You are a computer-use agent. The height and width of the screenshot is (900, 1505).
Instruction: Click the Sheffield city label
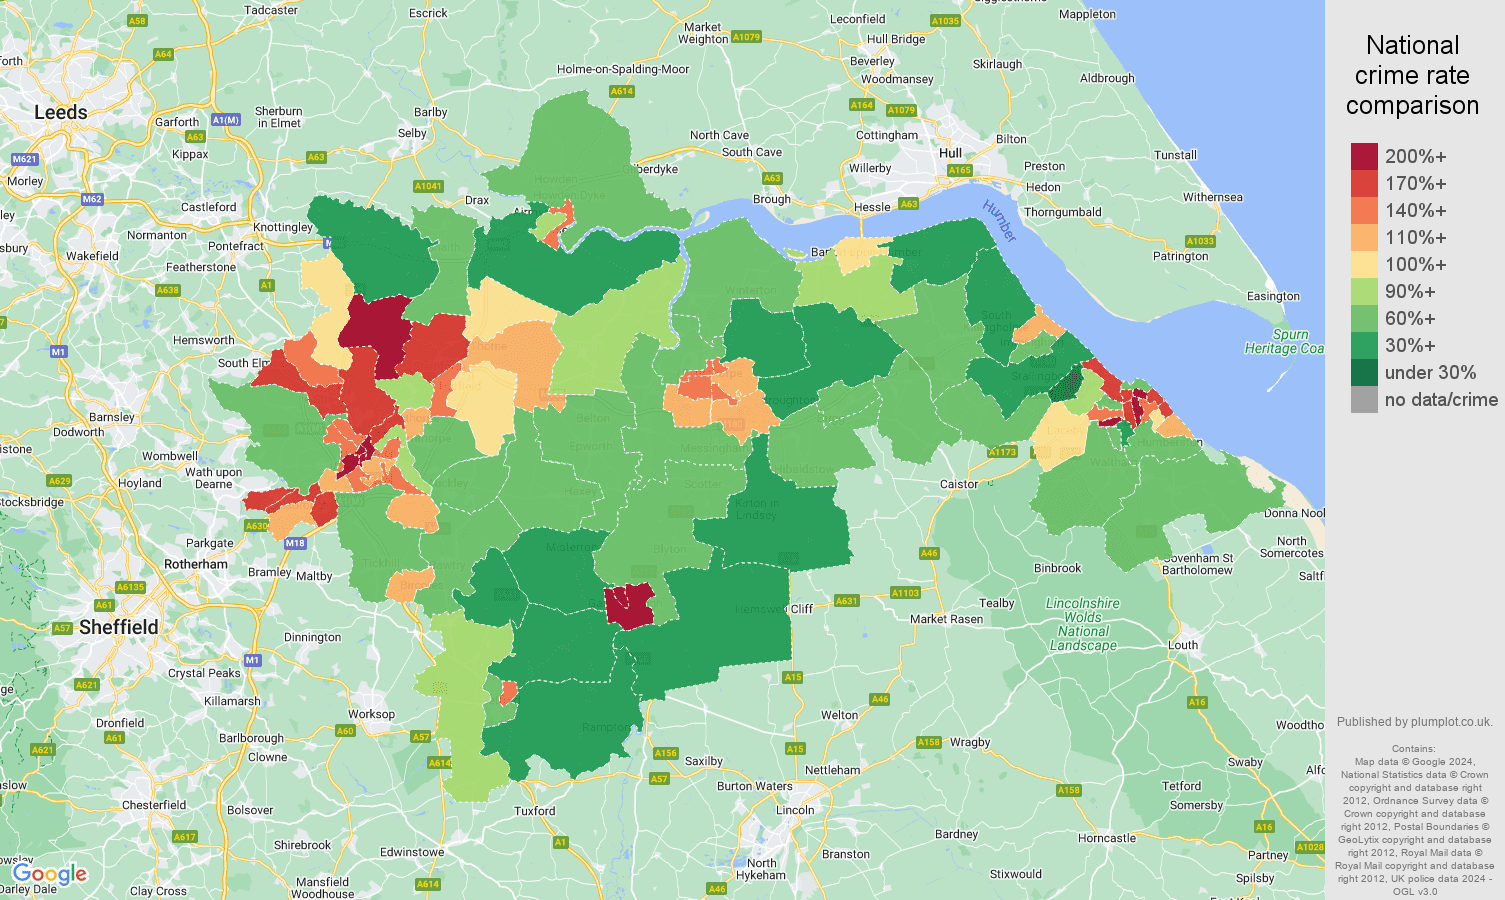coord(118,627)
